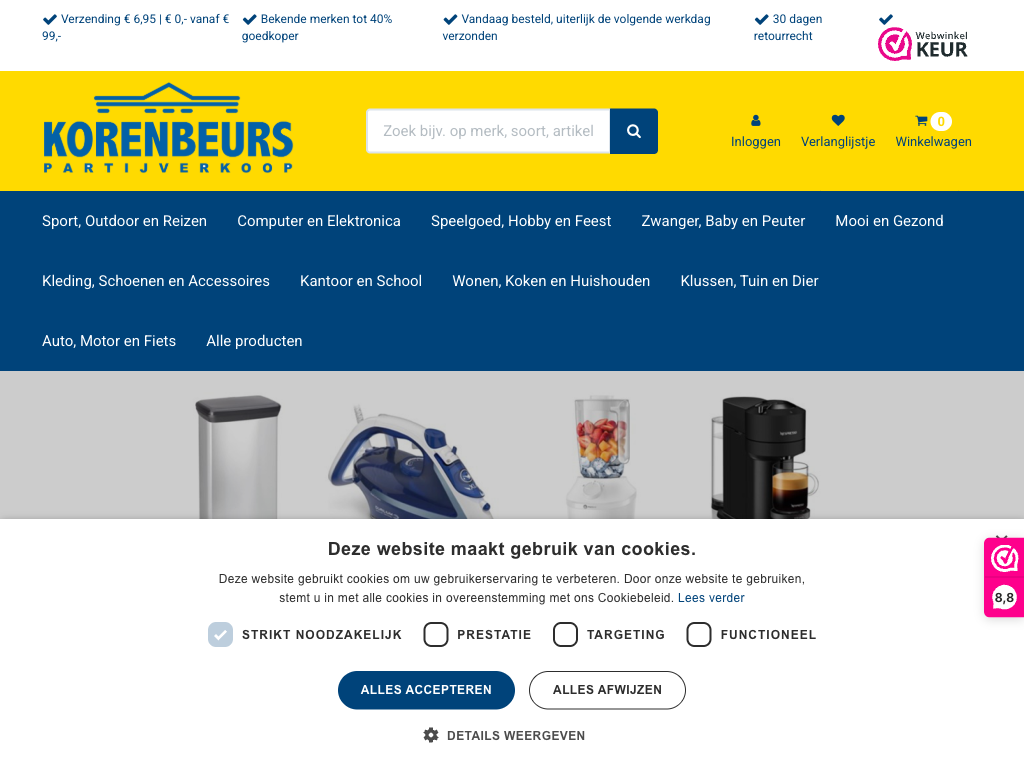Screen dimensions: 1024x768
Task: Enable the Prestatie cookies checkbox
Action: coord(436,634)
